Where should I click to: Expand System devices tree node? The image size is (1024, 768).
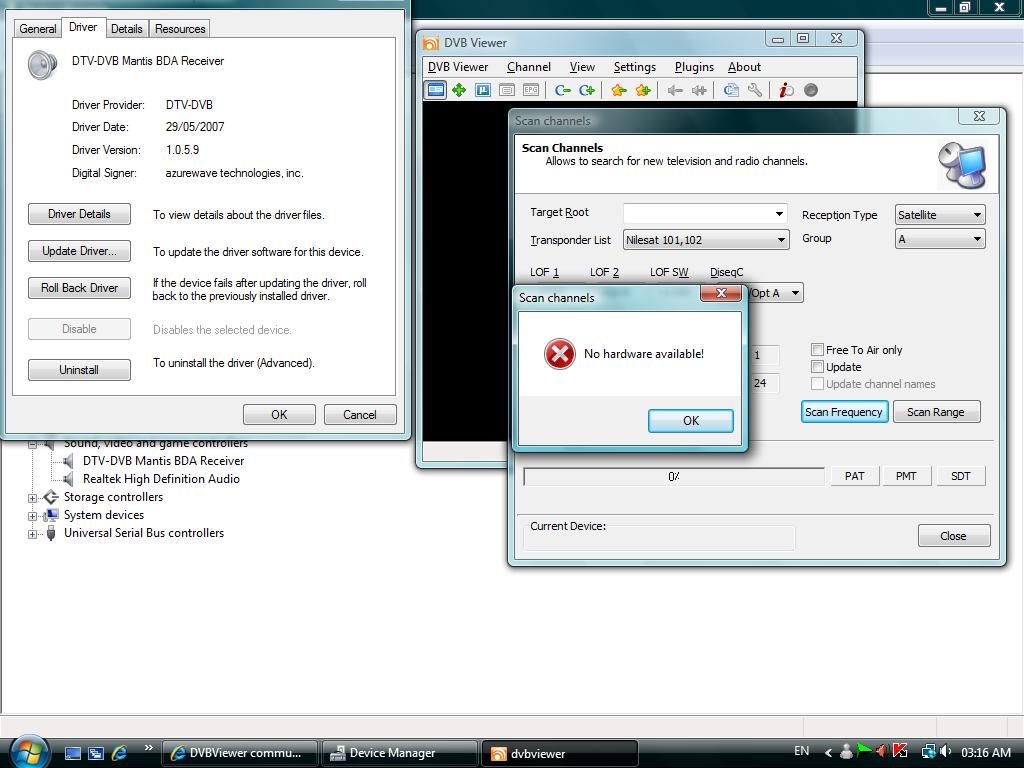(32, 516)
